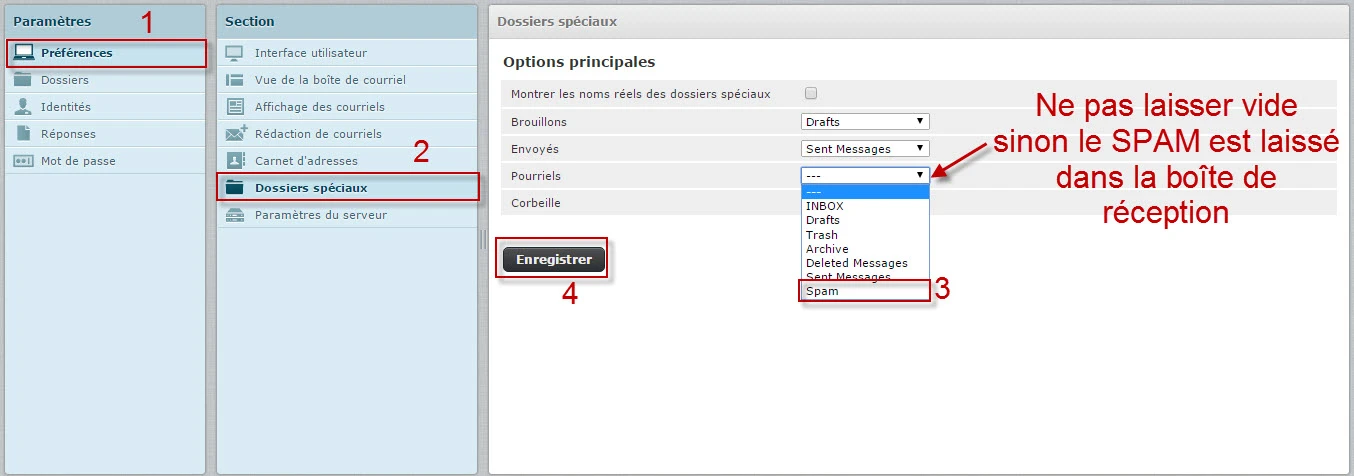Collapse the Pourriels dropdown list

(865, 175)
